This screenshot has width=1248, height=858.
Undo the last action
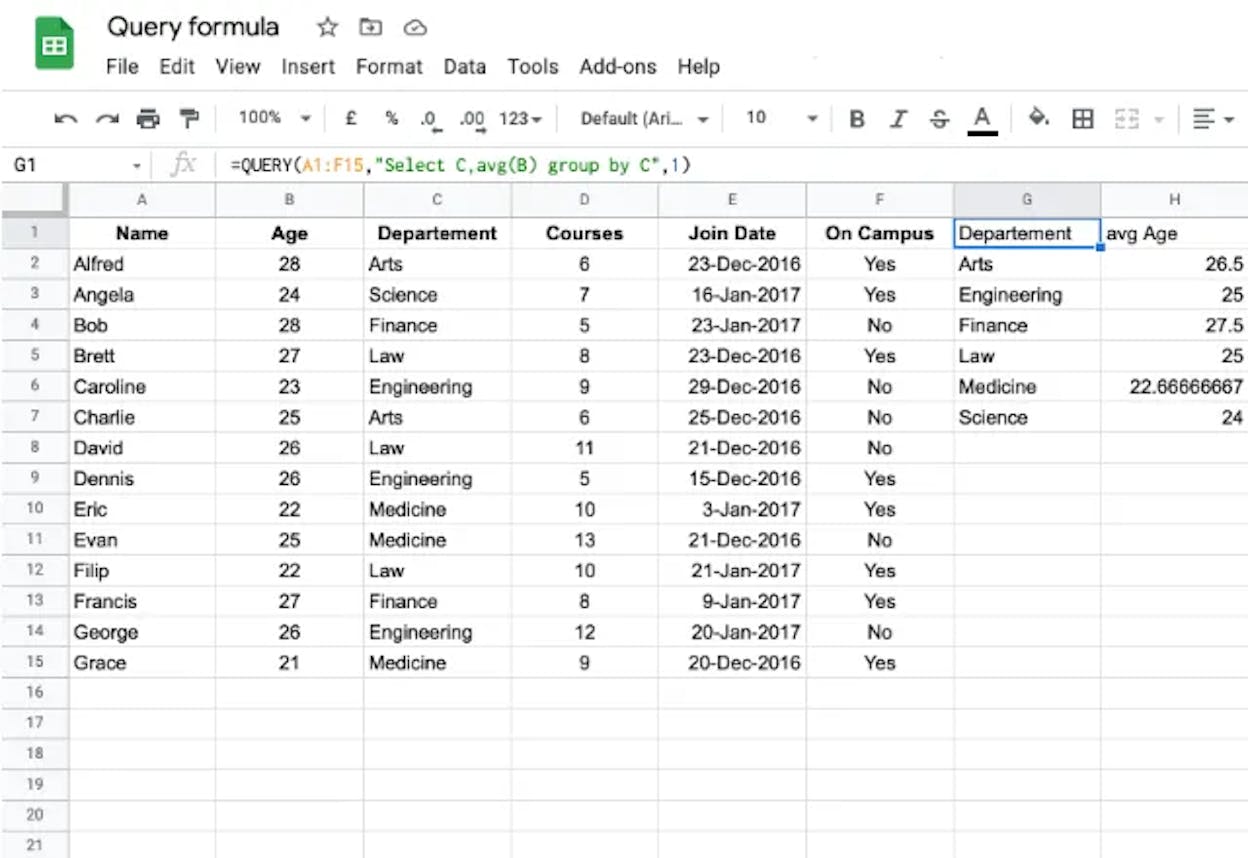[x=66, y=119]
